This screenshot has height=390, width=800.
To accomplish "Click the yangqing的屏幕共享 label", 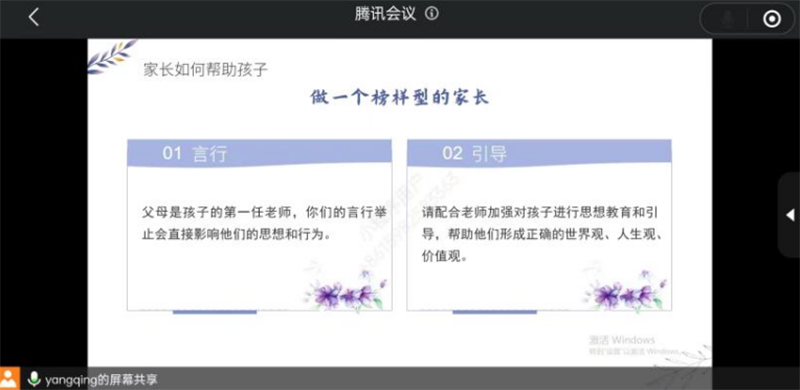I will point(101,380).
